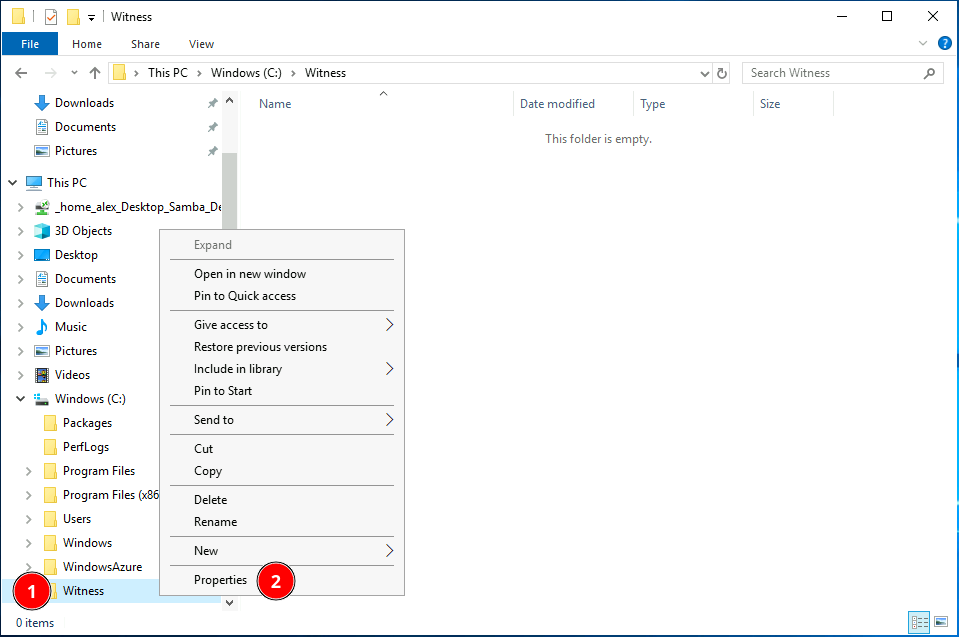Image resolution: width=959 pixels, height=637 pixels.
Task: Choose Properties from the context menu
Action: (220, 580)
